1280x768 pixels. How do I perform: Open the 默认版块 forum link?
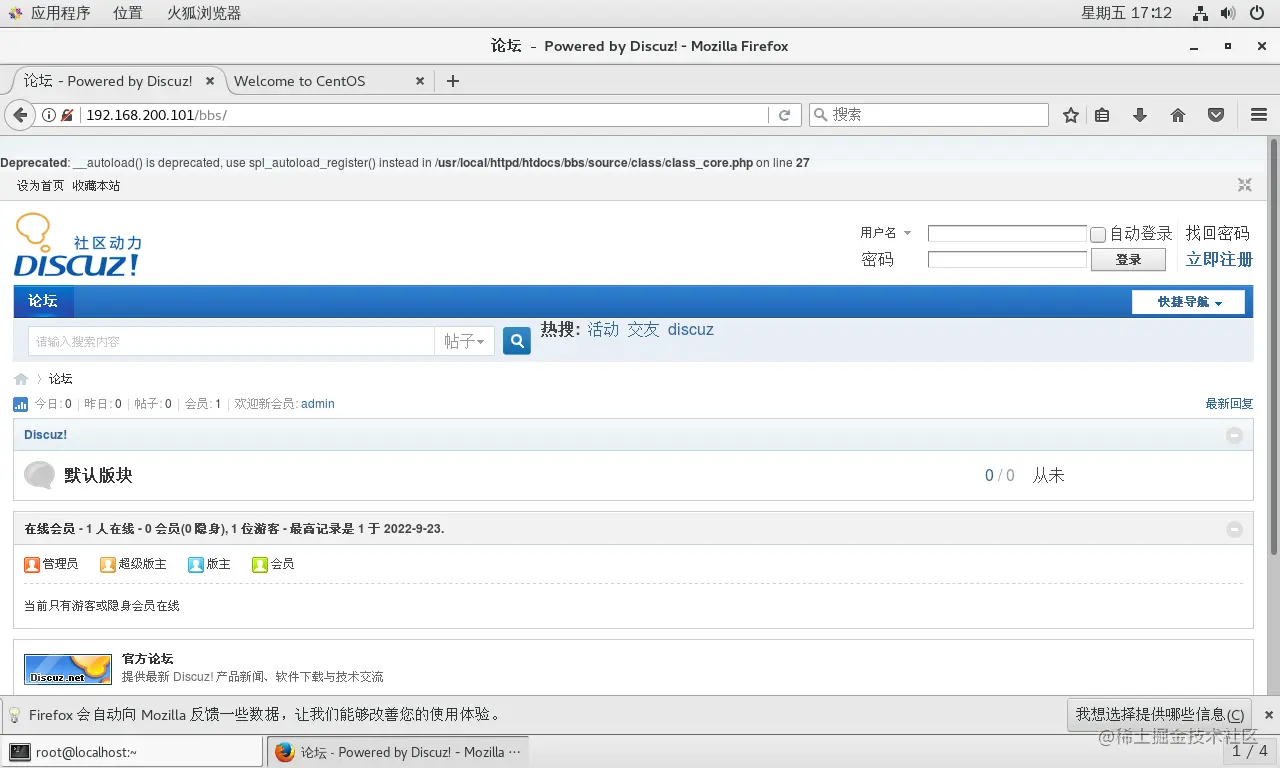click(x=98, y=475)
